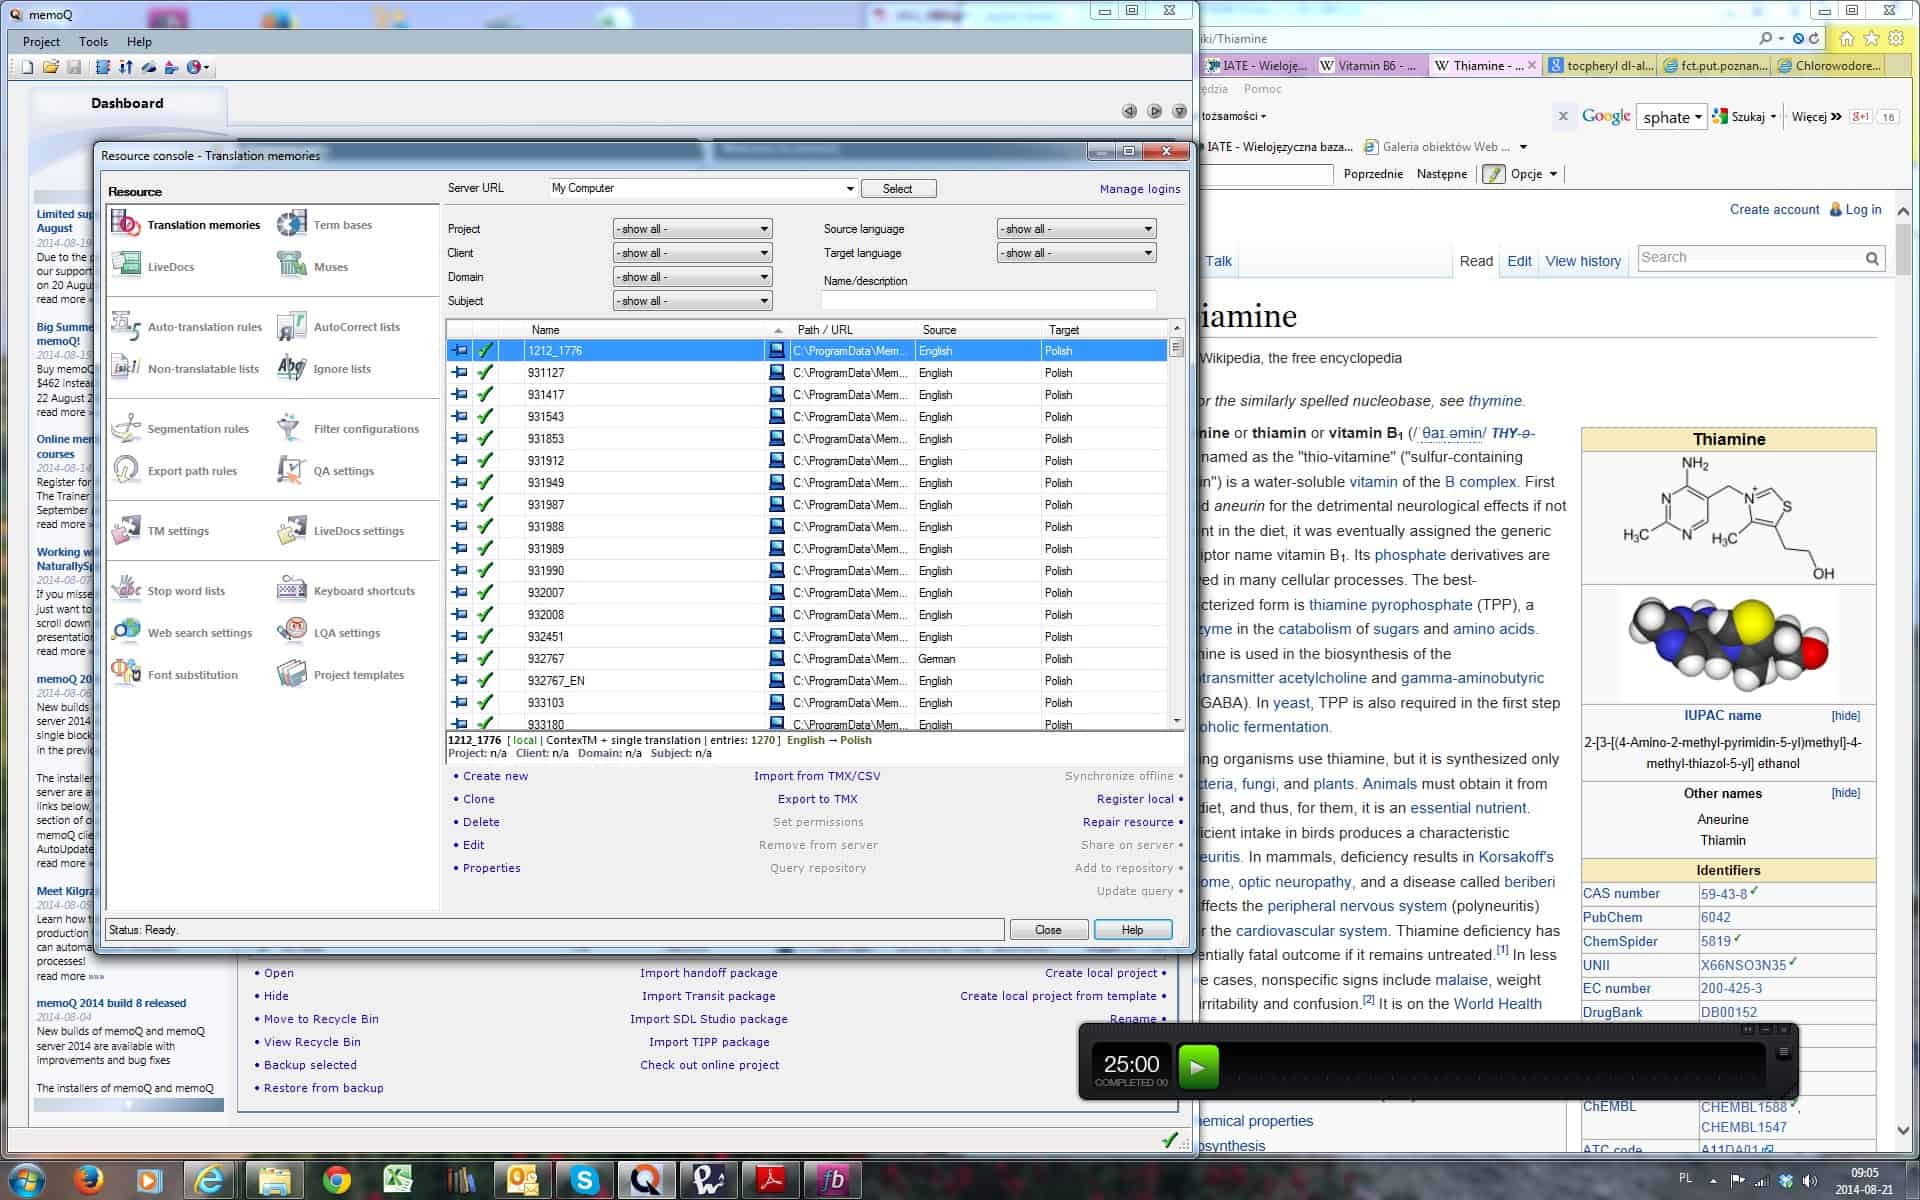Click Wikipedia Search input field
This screenshot has height=1200, width=1920.
tap(1750, 258)
